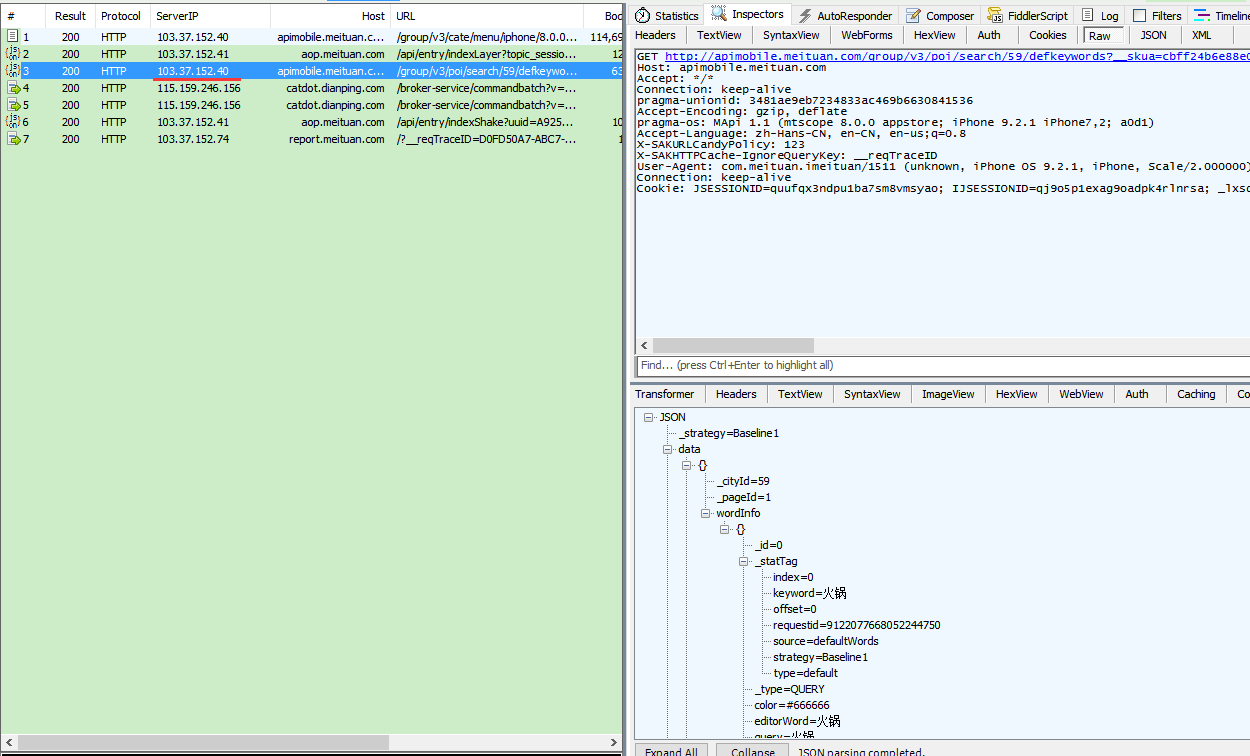Click the Log document icon
The height and width of the screenshot is (756, 1250).
click(1088, 16)
